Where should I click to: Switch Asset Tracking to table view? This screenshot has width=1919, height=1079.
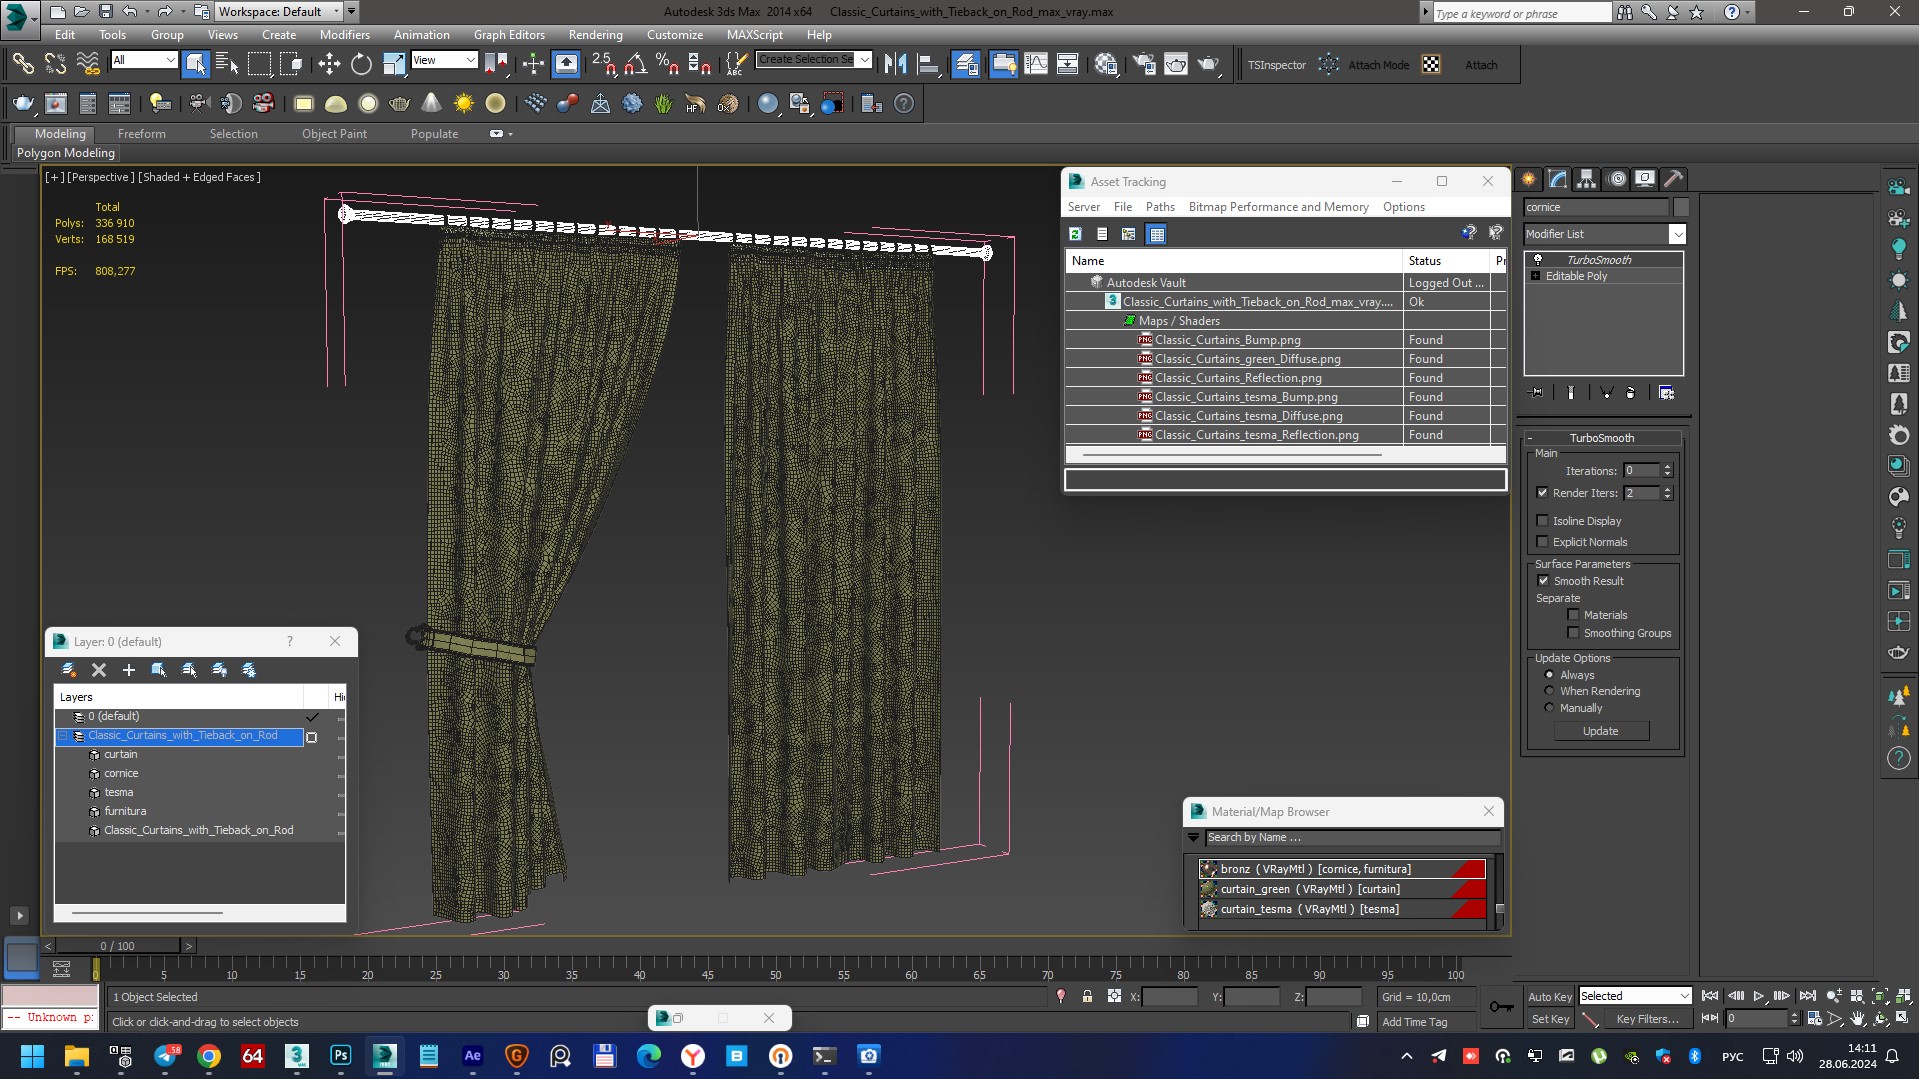click(1157, 234)
